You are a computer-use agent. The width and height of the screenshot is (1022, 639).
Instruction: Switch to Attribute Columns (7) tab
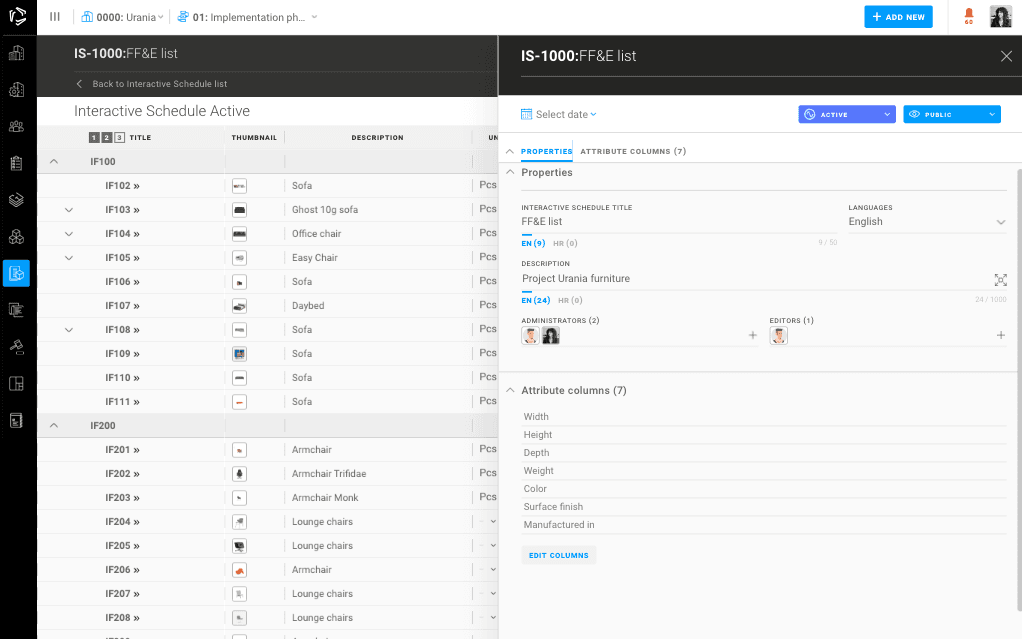633,152
